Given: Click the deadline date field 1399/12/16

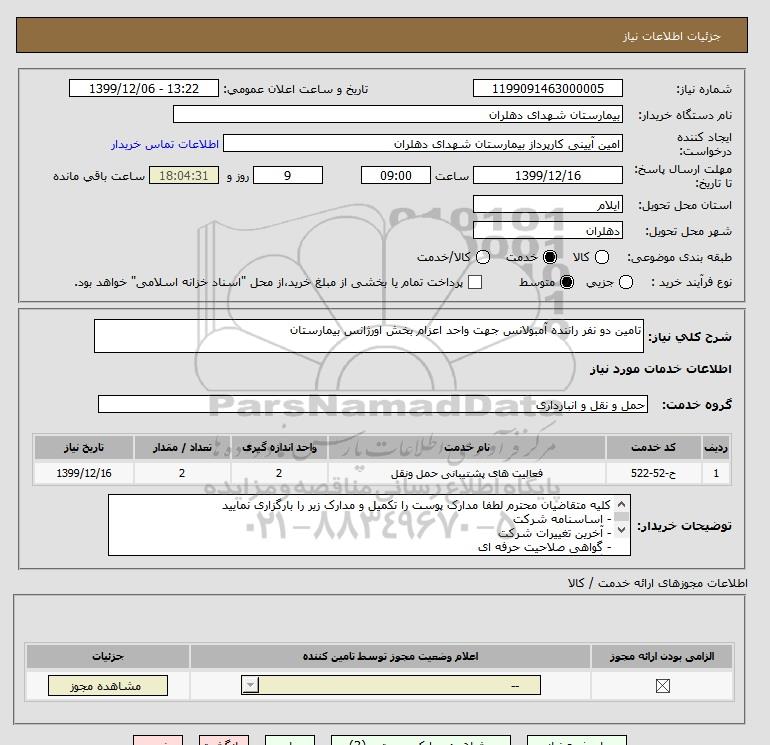Looking at the screenshot, I should click(x=548, y=175).
